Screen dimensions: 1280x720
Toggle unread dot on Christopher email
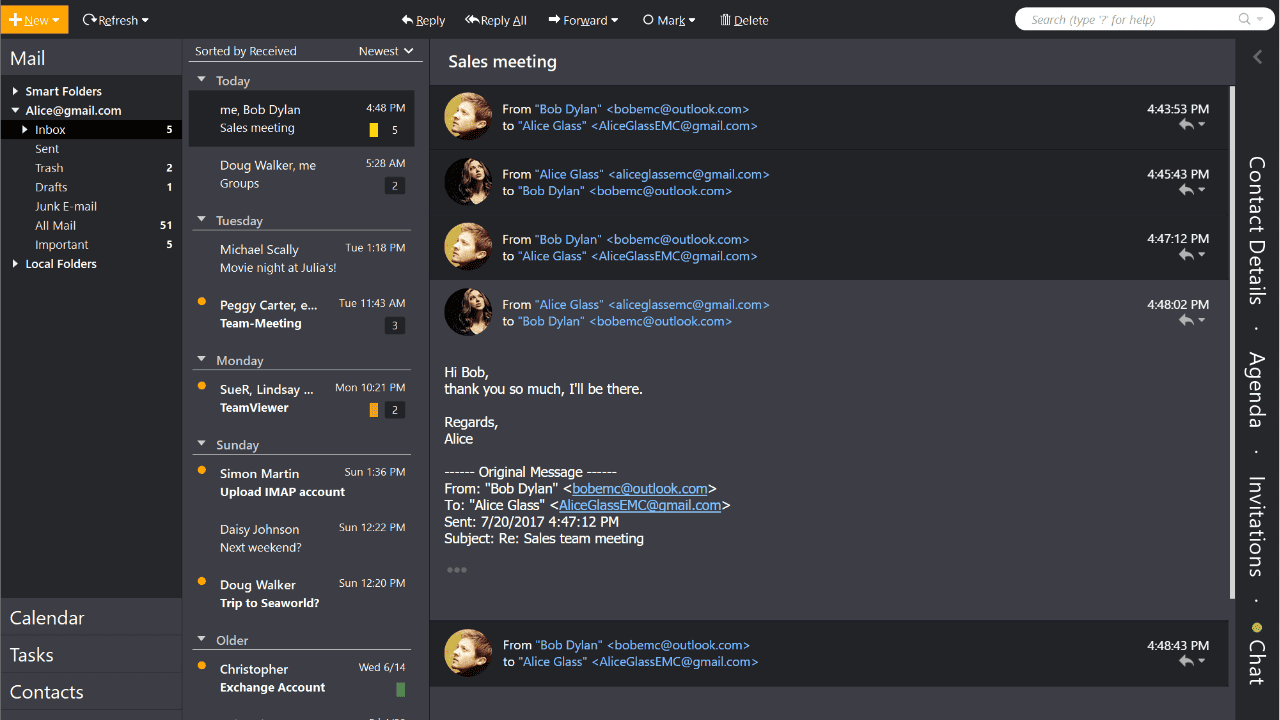click(x=202, y=665)
